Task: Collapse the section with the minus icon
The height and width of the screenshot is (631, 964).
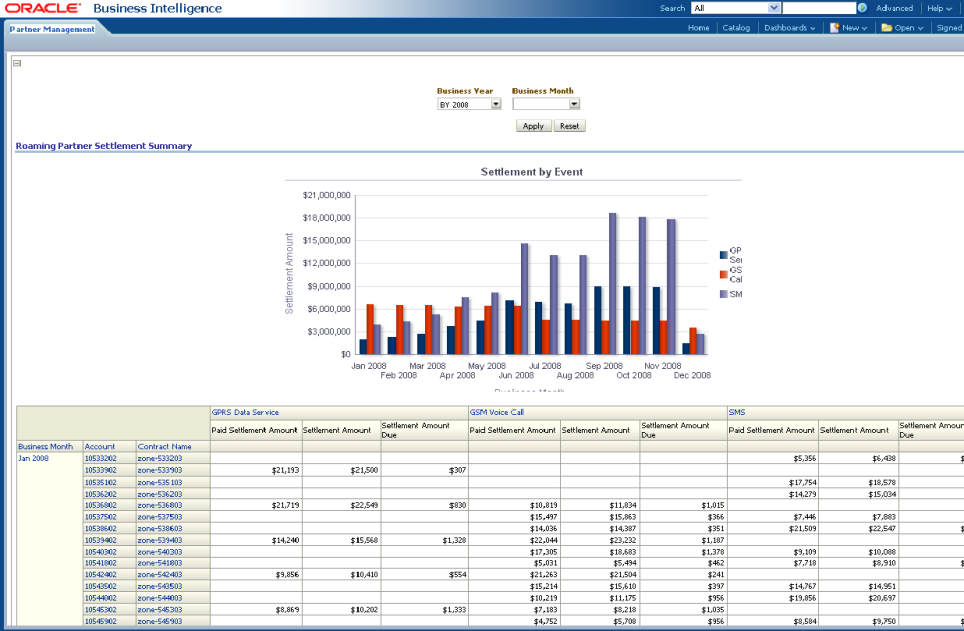Action: [17, 63]
